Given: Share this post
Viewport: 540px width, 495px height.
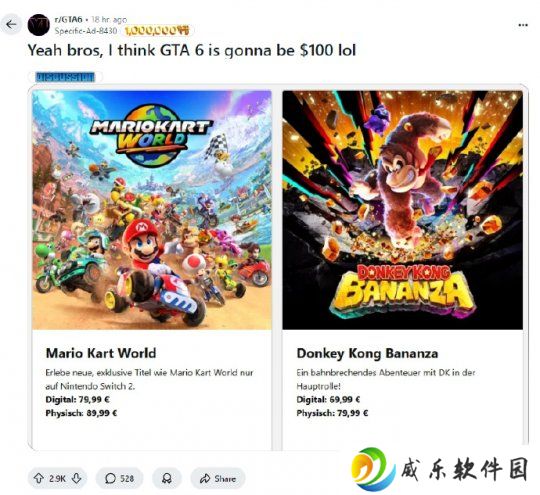Looking at the screenshot, I should (x=218, y=478).
